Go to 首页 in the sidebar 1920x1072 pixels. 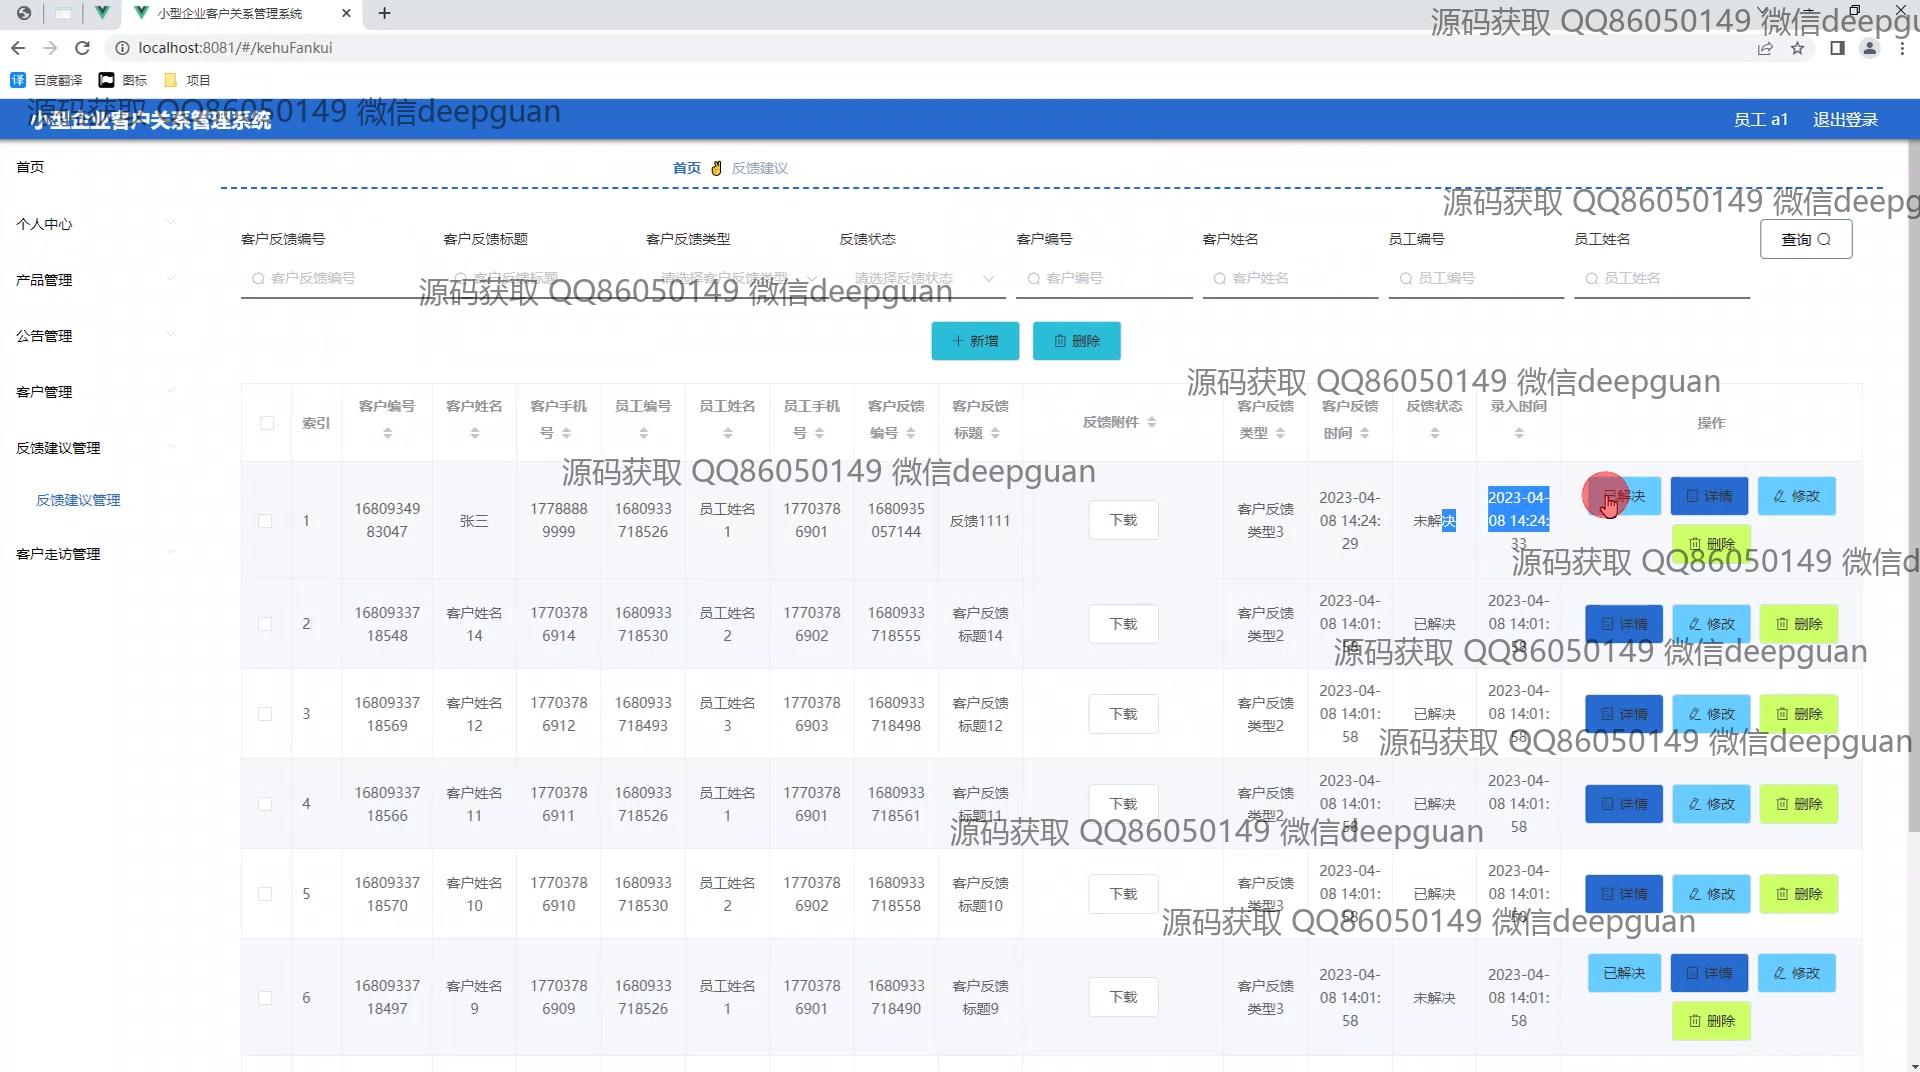(30, 167)
